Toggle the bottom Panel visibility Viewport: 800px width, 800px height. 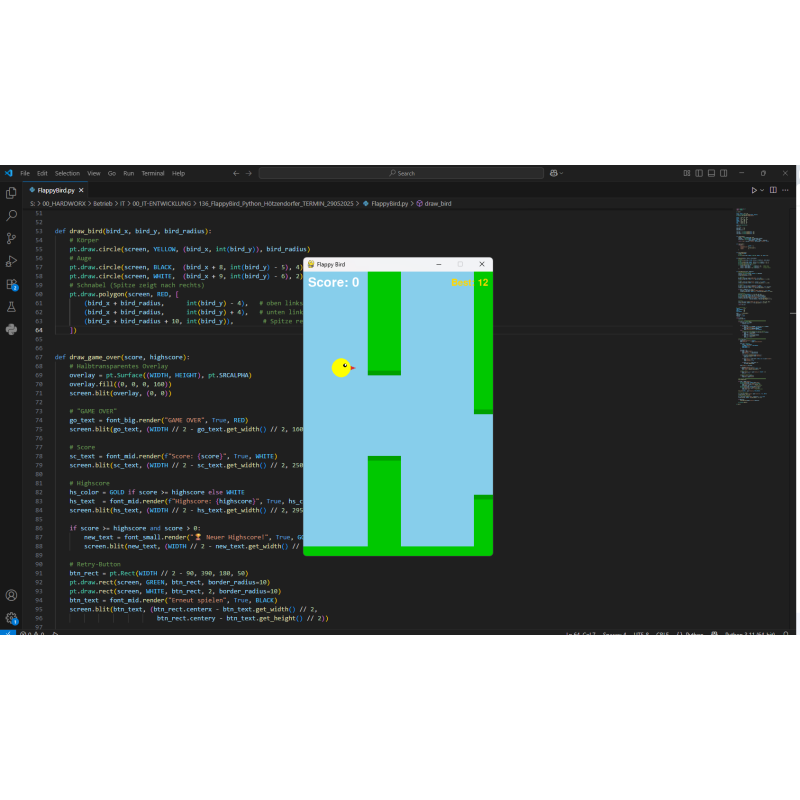pyautogui.click(x=711, y=173)
